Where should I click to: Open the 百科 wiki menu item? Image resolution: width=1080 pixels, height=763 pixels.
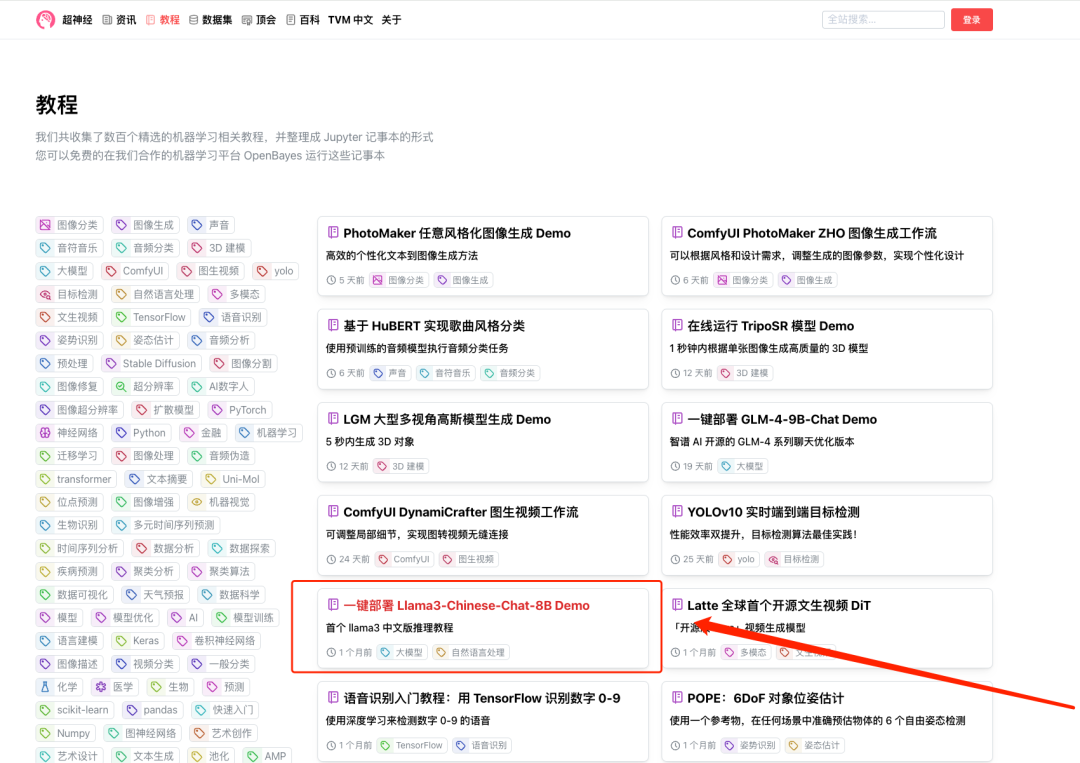pyautogui.click(x=302, y=20)
